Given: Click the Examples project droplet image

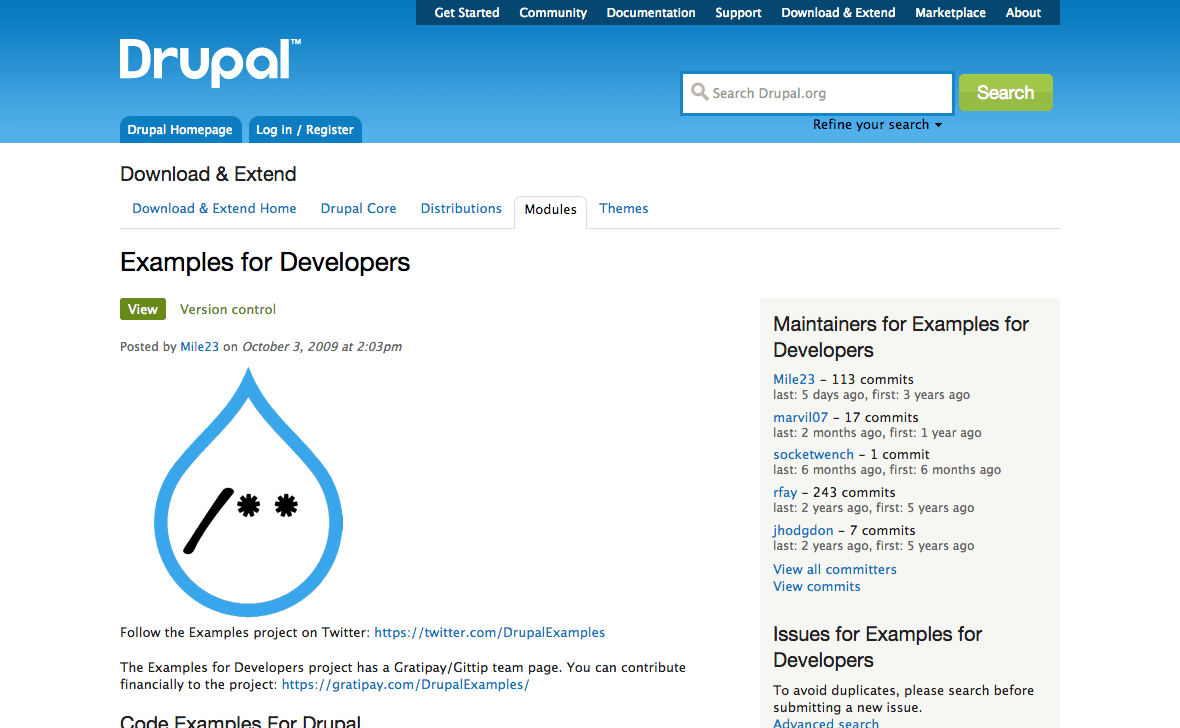Looking at the screenshot, I should tap(248, 492).
